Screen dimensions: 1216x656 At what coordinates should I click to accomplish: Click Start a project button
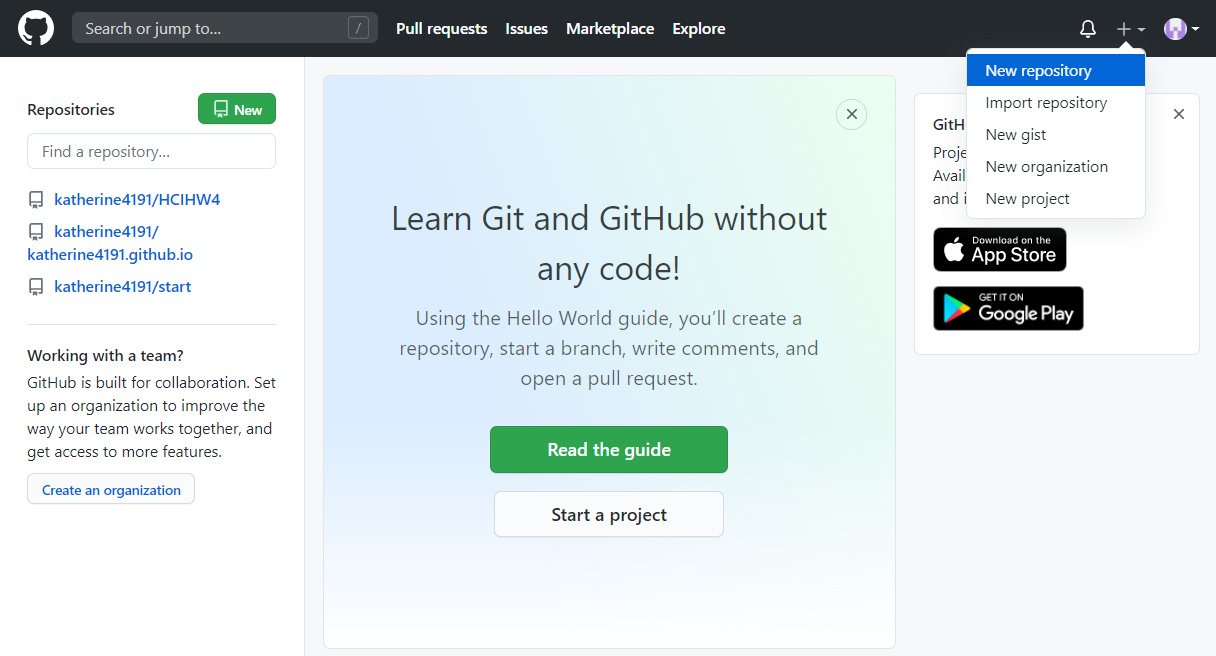coord(609,514)
